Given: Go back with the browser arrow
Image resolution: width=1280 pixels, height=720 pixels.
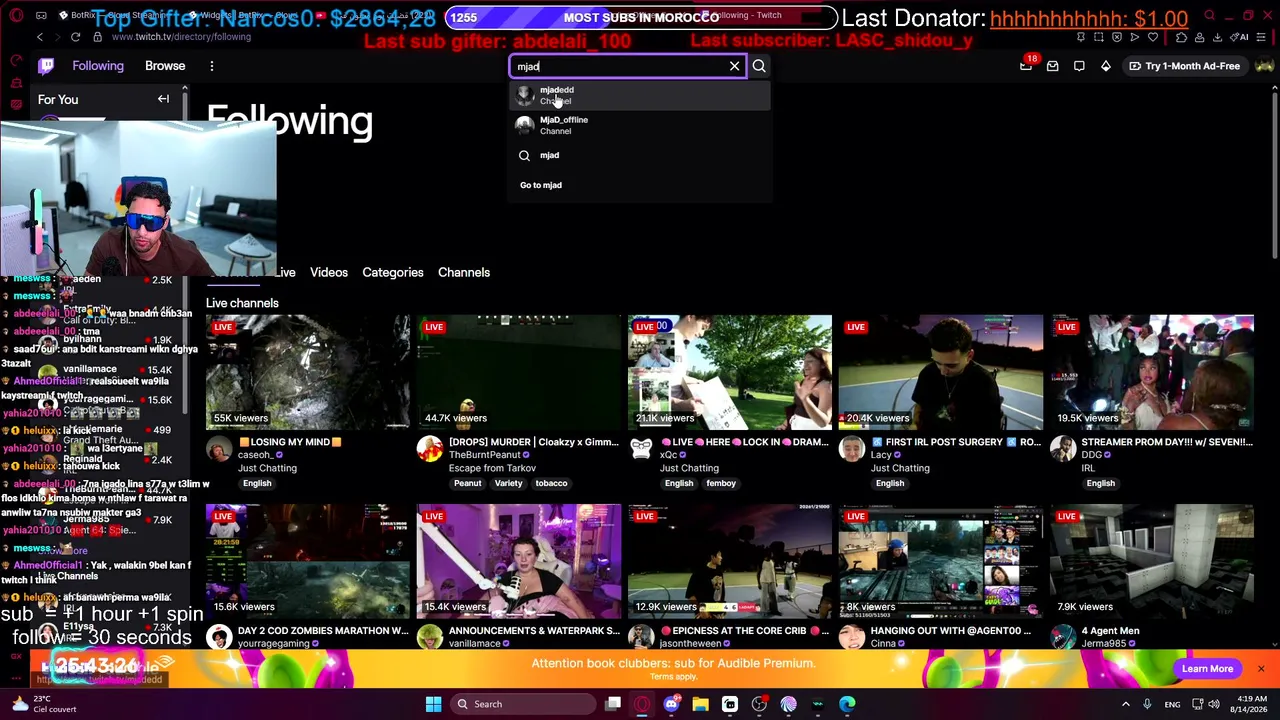Looking at the screenshot, I should (40, 37).
